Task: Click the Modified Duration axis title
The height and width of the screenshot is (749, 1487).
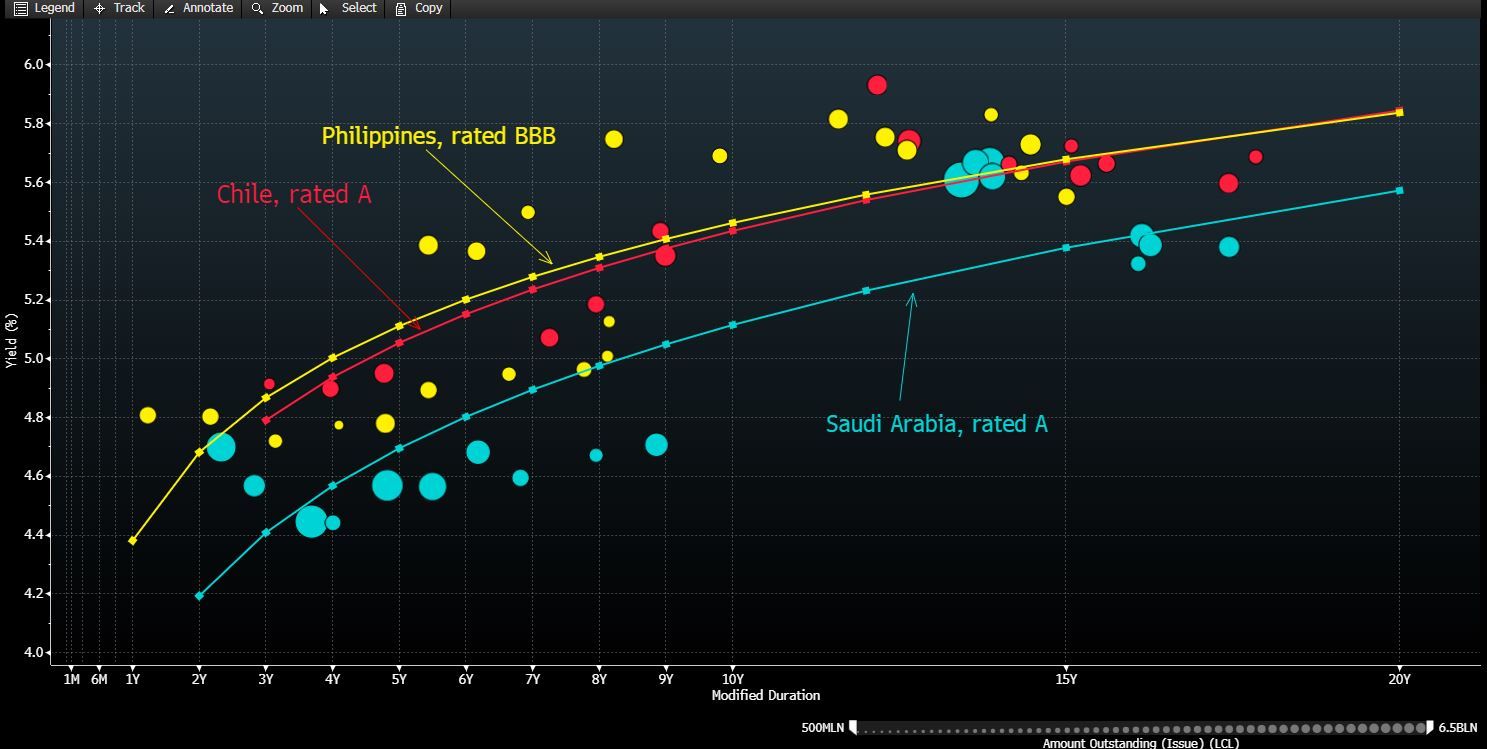Action: click(x=765, y=695)
